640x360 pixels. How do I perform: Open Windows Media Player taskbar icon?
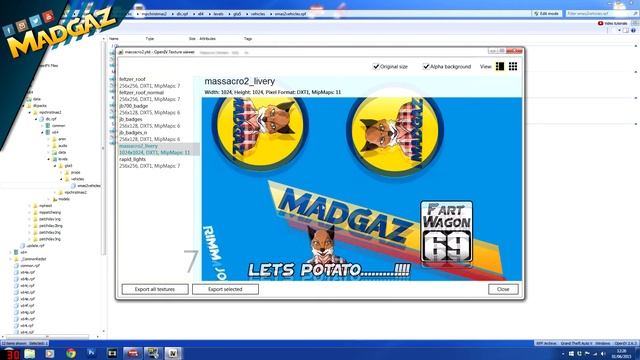coord(50,353)
